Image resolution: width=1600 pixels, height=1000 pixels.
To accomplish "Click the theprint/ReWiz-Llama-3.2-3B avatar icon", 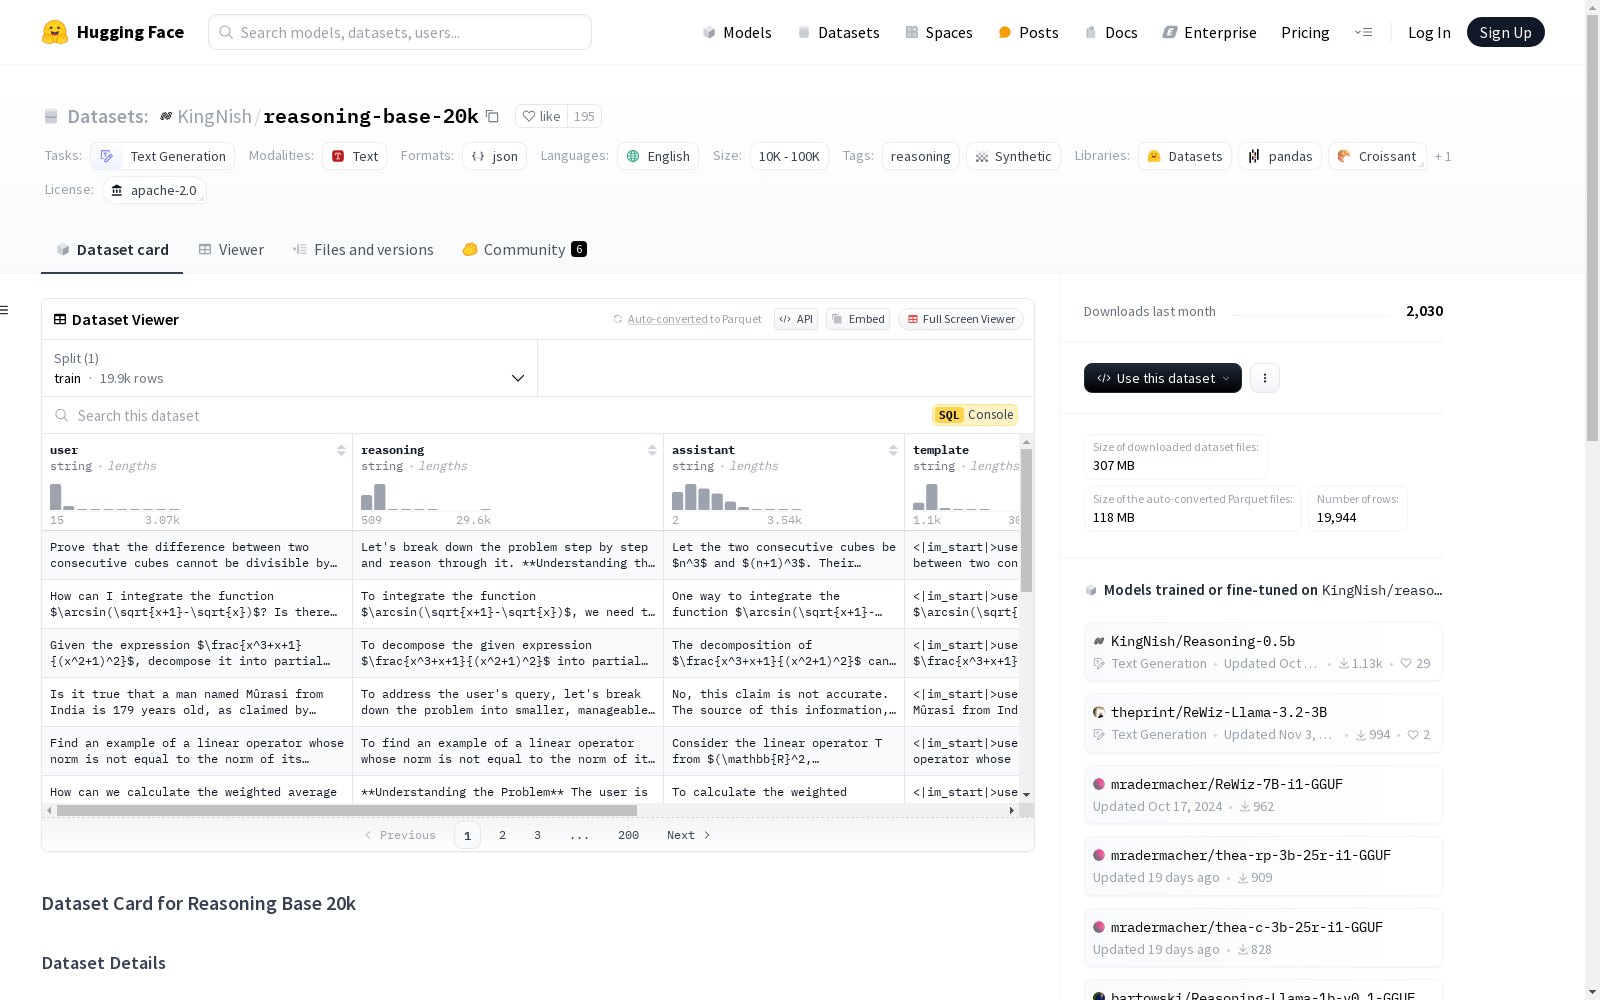I will pyautogui.click(x=1099, y=712).
